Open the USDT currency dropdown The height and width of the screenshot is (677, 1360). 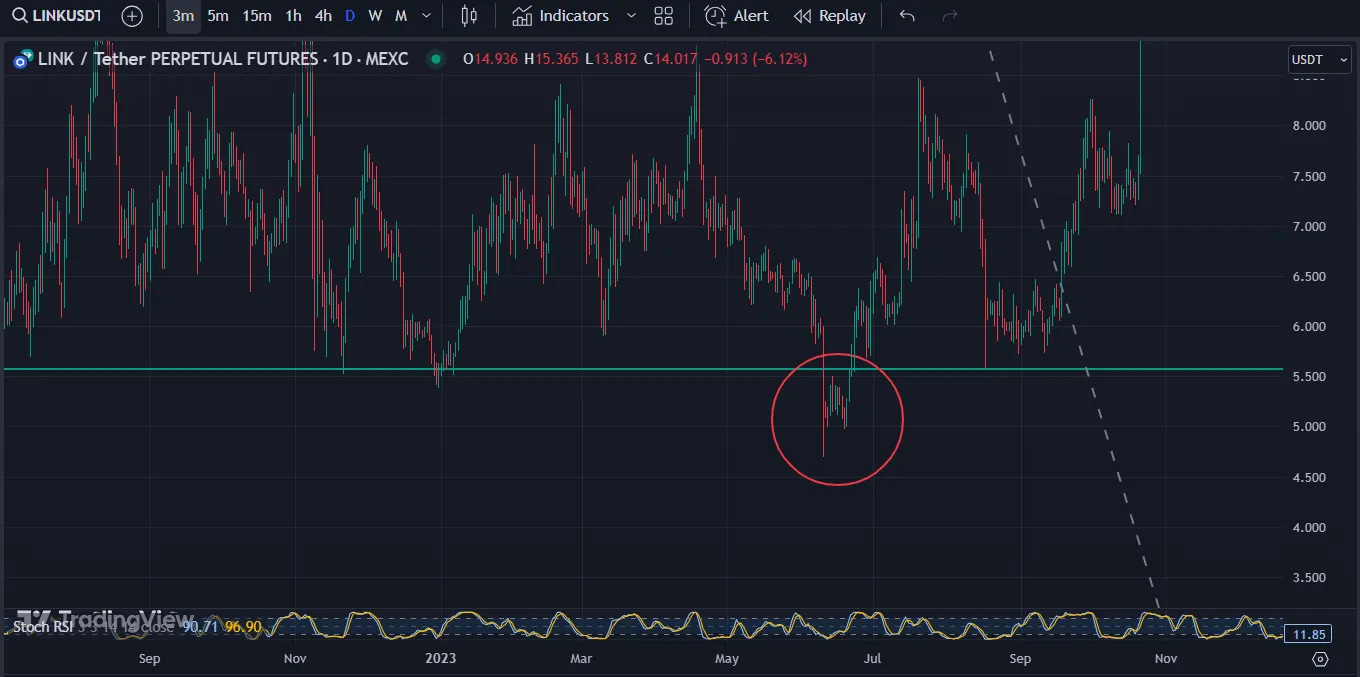[1318, 59]
